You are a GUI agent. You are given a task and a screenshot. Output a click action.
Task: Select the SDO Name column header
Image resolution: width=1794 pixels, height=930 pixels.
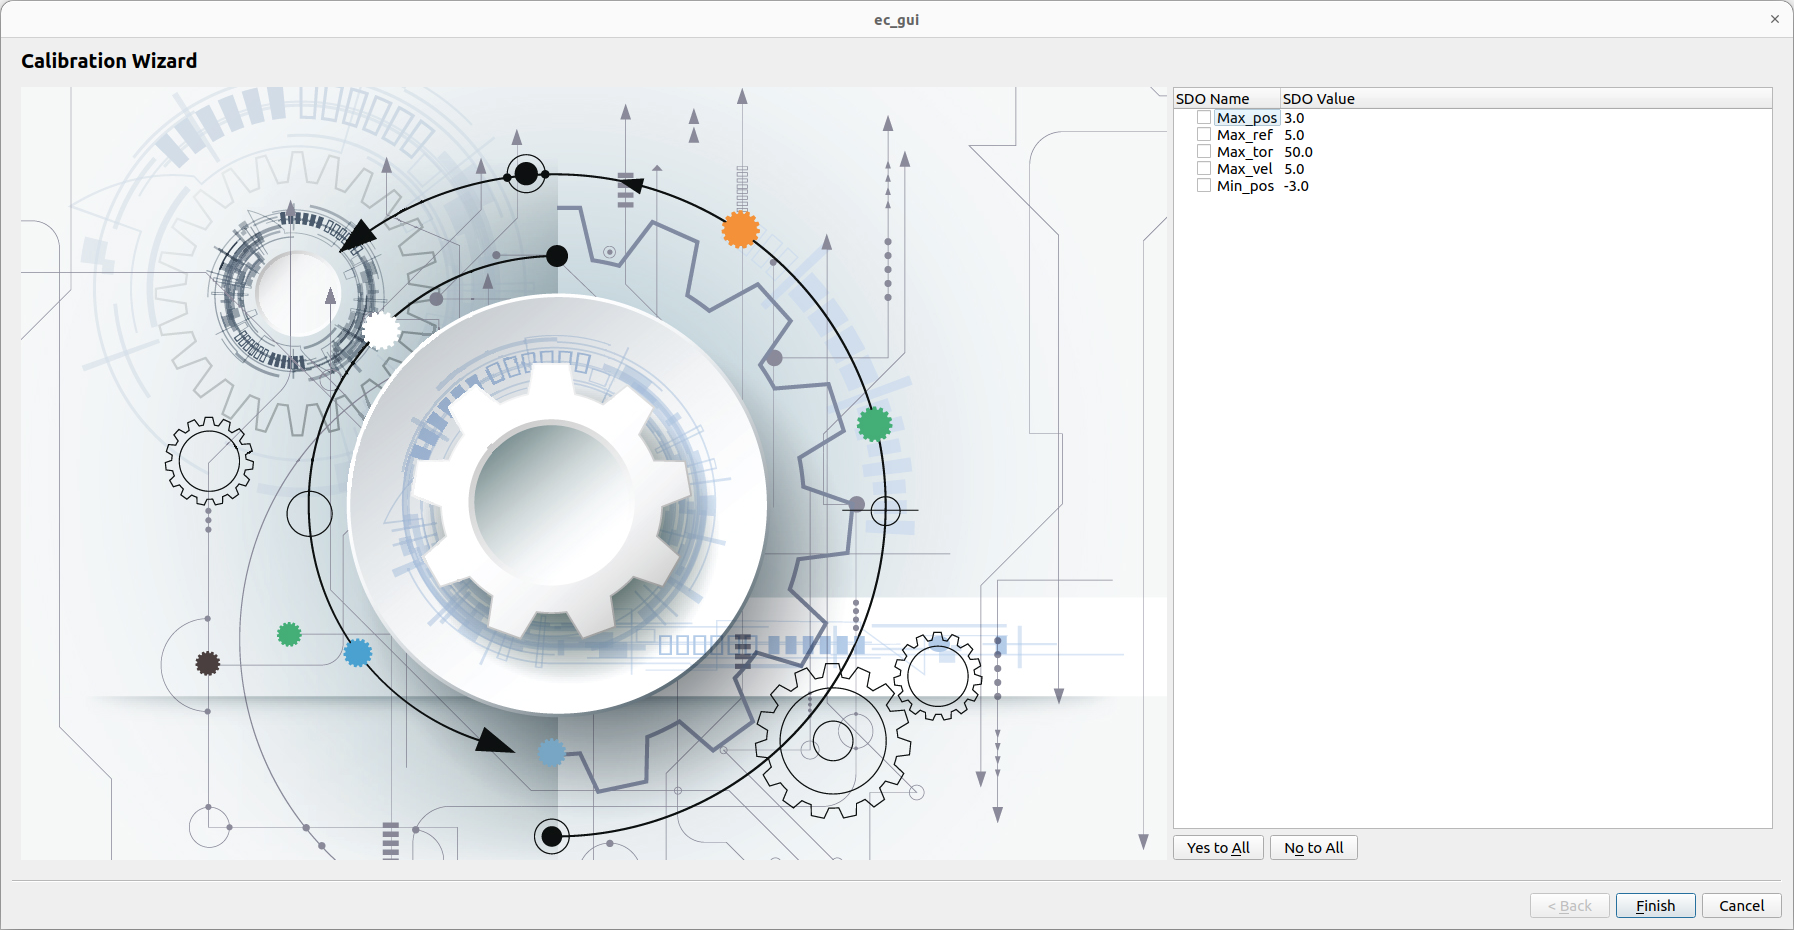[1227, 99]
